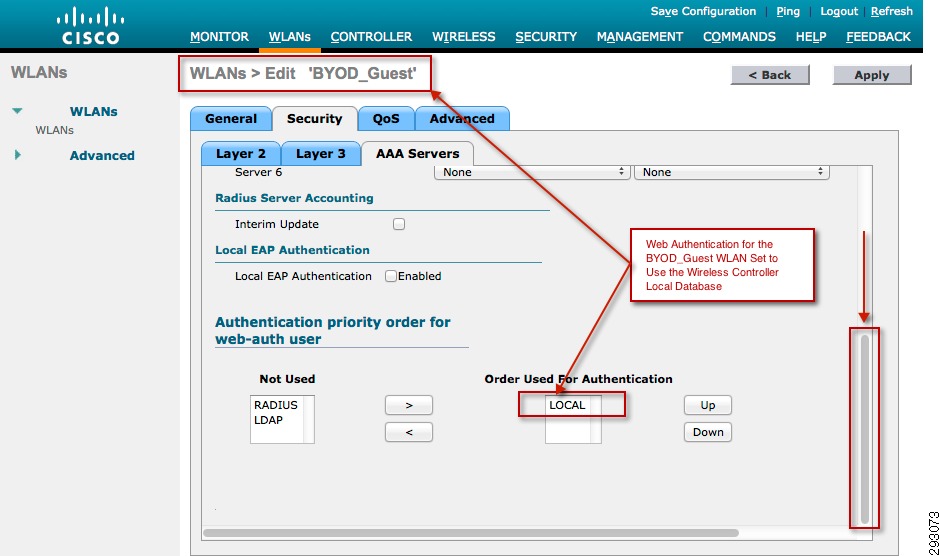This screenshot has width=939, height=556.
Task: Click the Up order button
Action: pos(708,405)
